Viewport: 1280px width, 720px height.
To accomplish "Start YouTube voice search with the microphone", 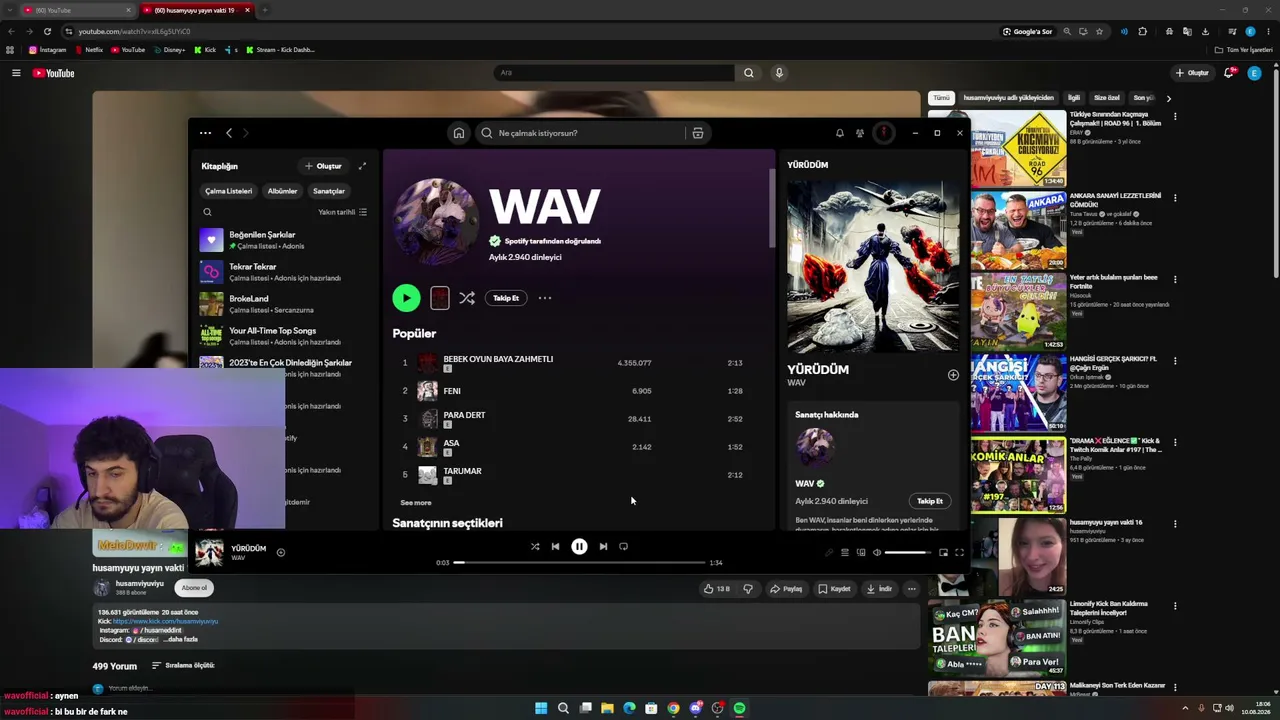I will click(x=779, y=73).
